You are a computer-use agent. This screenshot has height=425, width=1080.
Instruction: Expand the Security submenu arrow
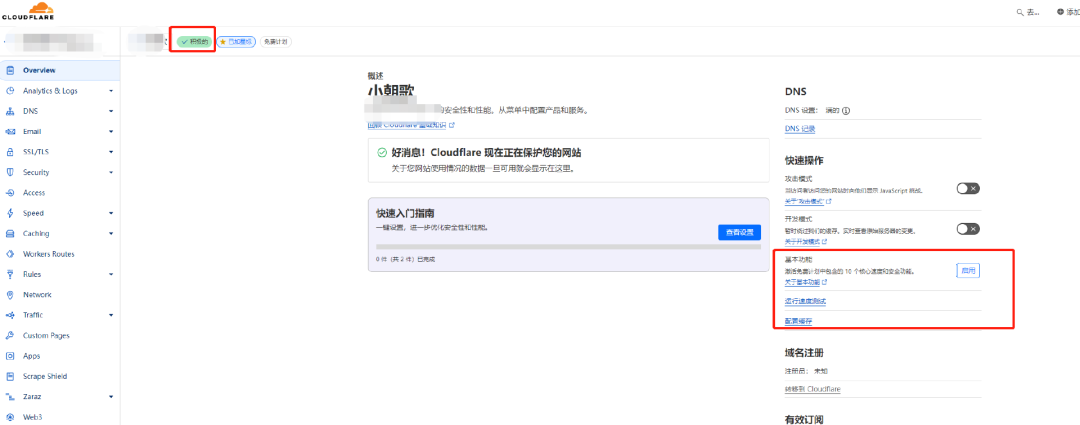pos(111,172)
